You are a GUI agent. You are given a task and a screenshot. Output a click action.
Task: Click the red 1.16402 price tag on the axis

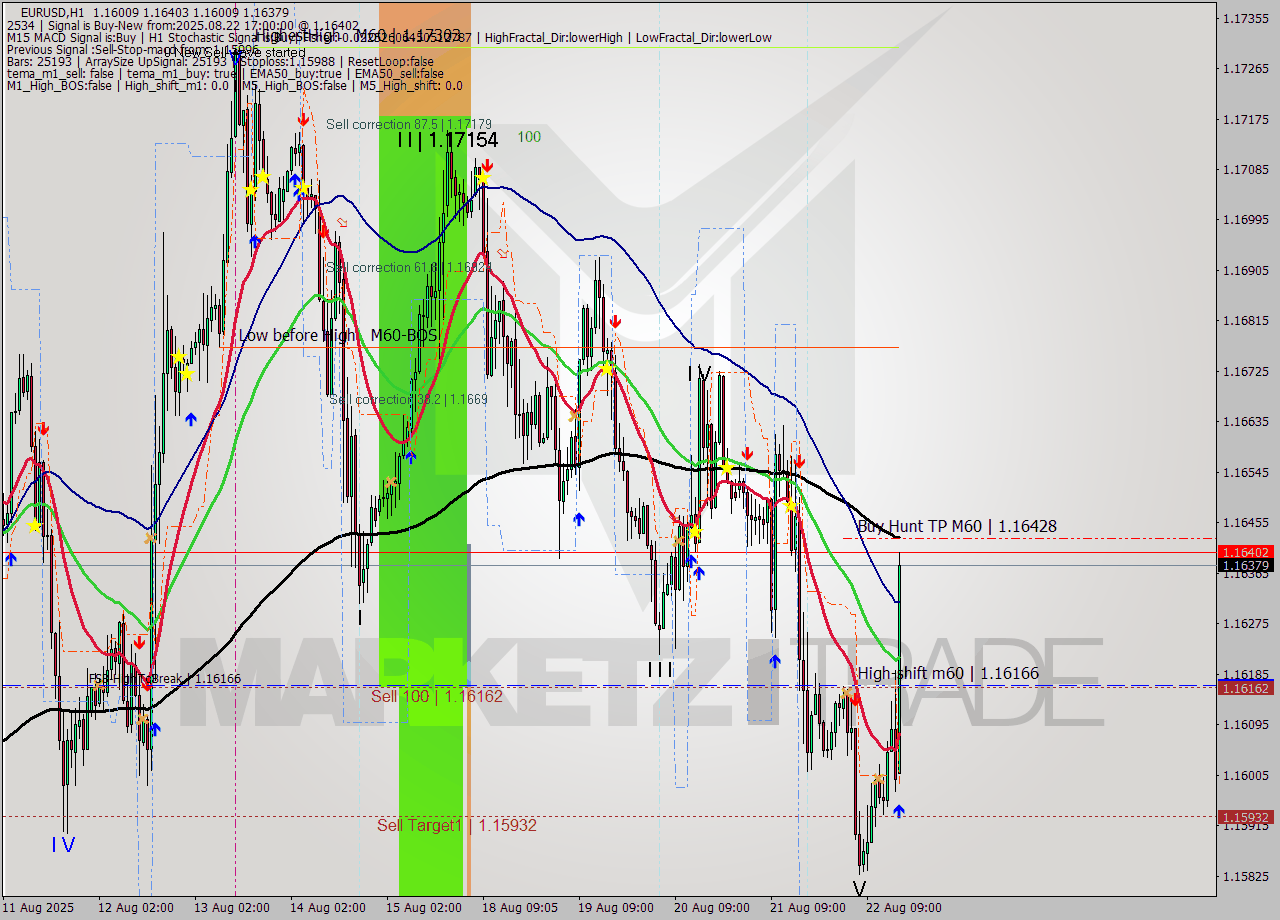pos(1245,552)
